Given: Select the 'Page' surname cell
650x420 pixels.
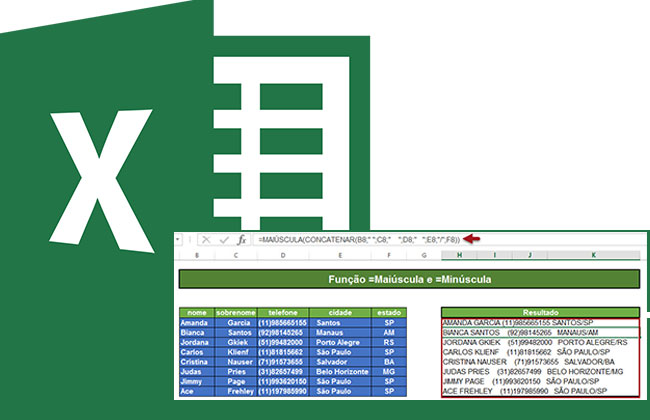Looking at the screenshot, I should (236, 381).
